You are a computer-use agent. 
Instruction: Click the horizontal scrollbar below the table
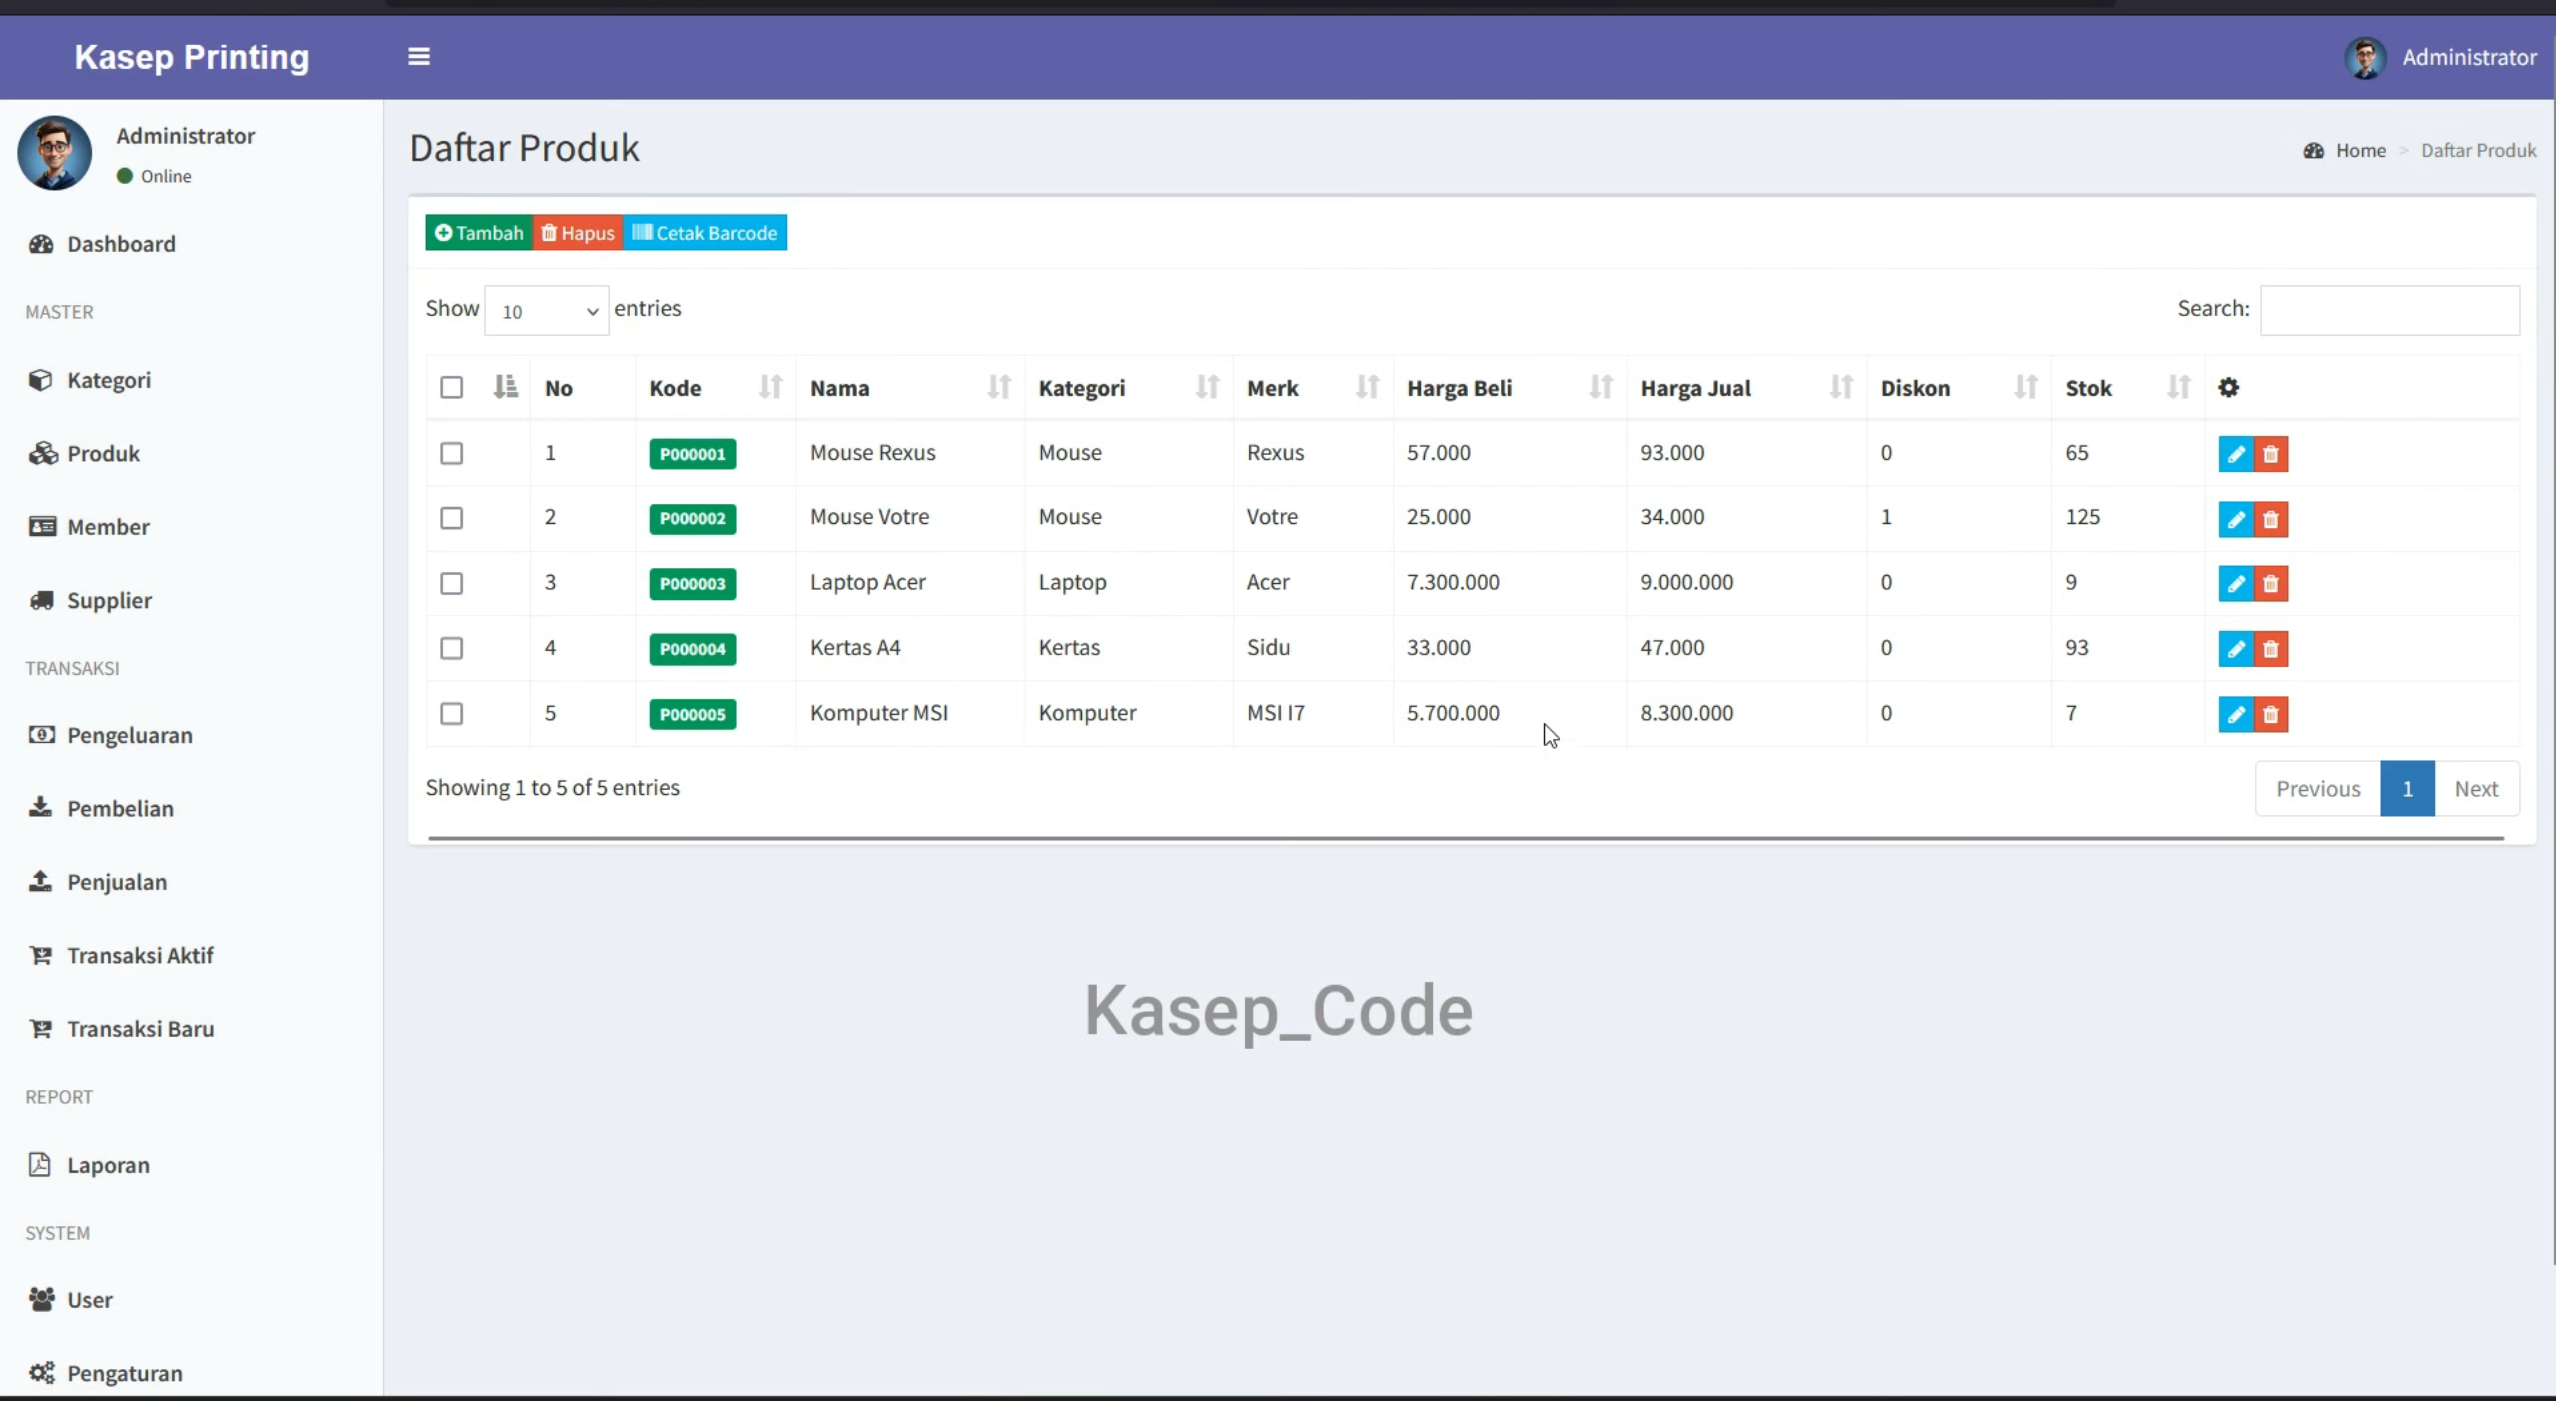(1466, 838)
